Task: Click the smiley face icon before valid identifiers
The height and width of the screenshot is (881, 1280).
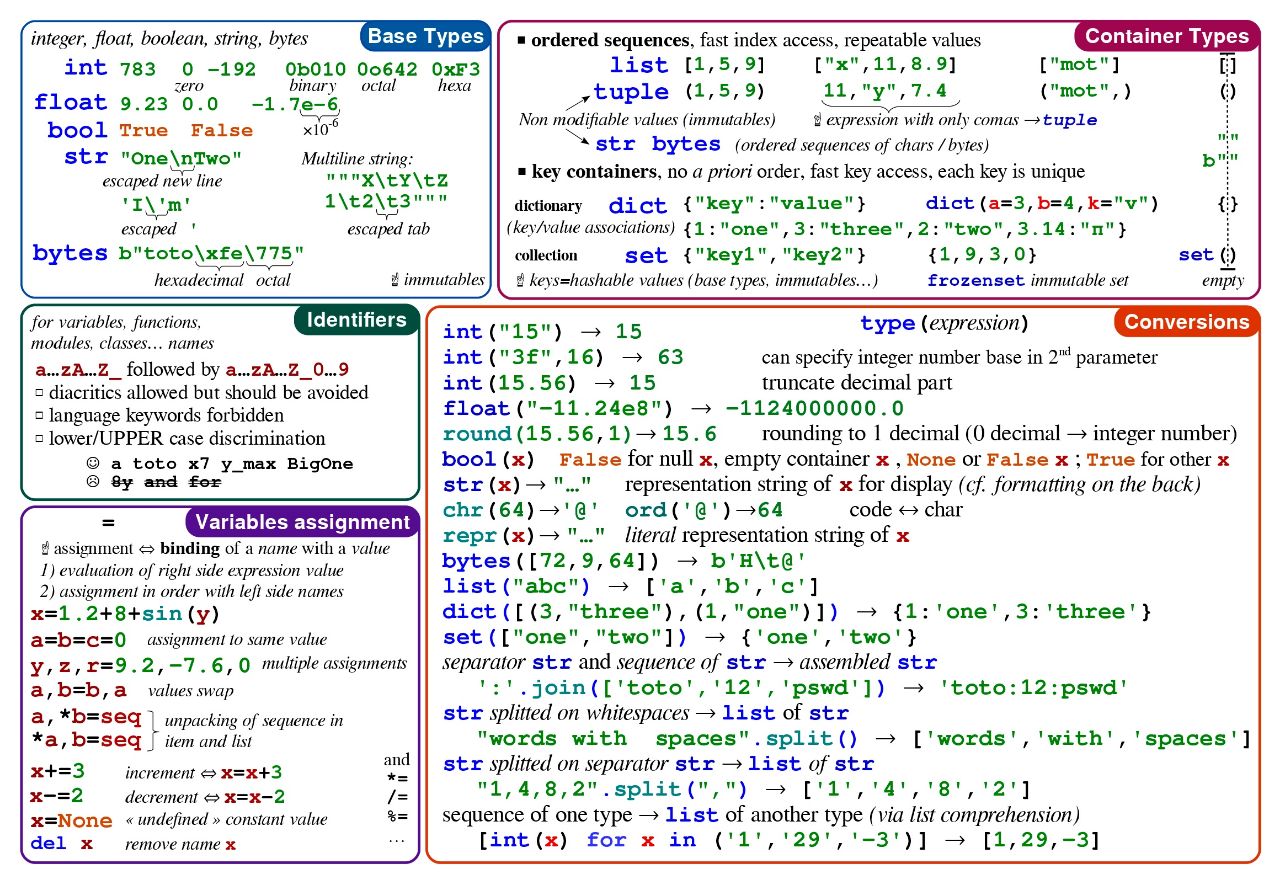Action: (x=94, y=464)
